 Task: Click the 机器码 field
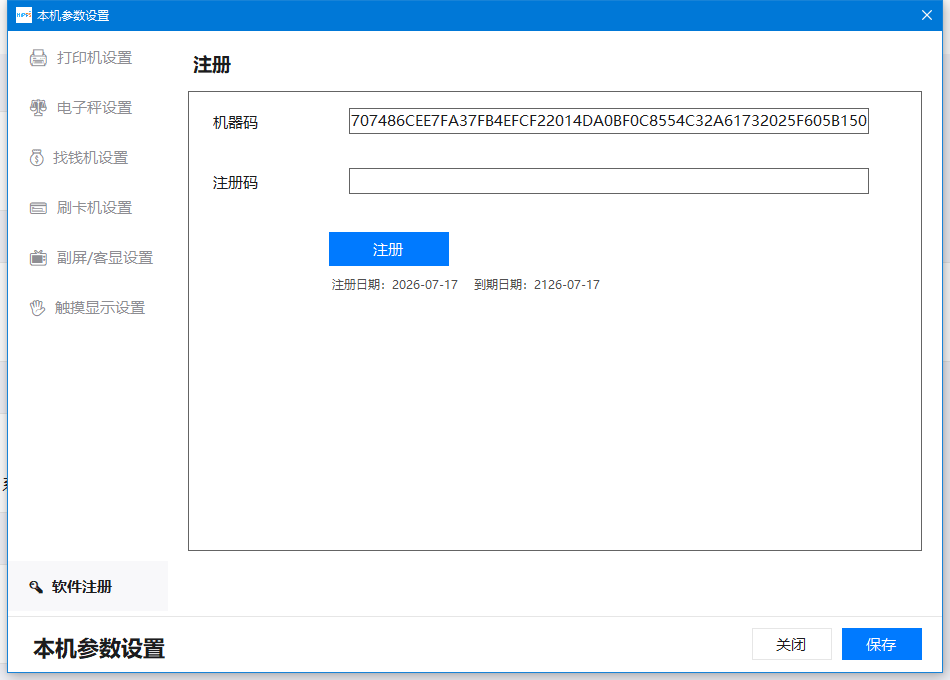coord(609,121)
